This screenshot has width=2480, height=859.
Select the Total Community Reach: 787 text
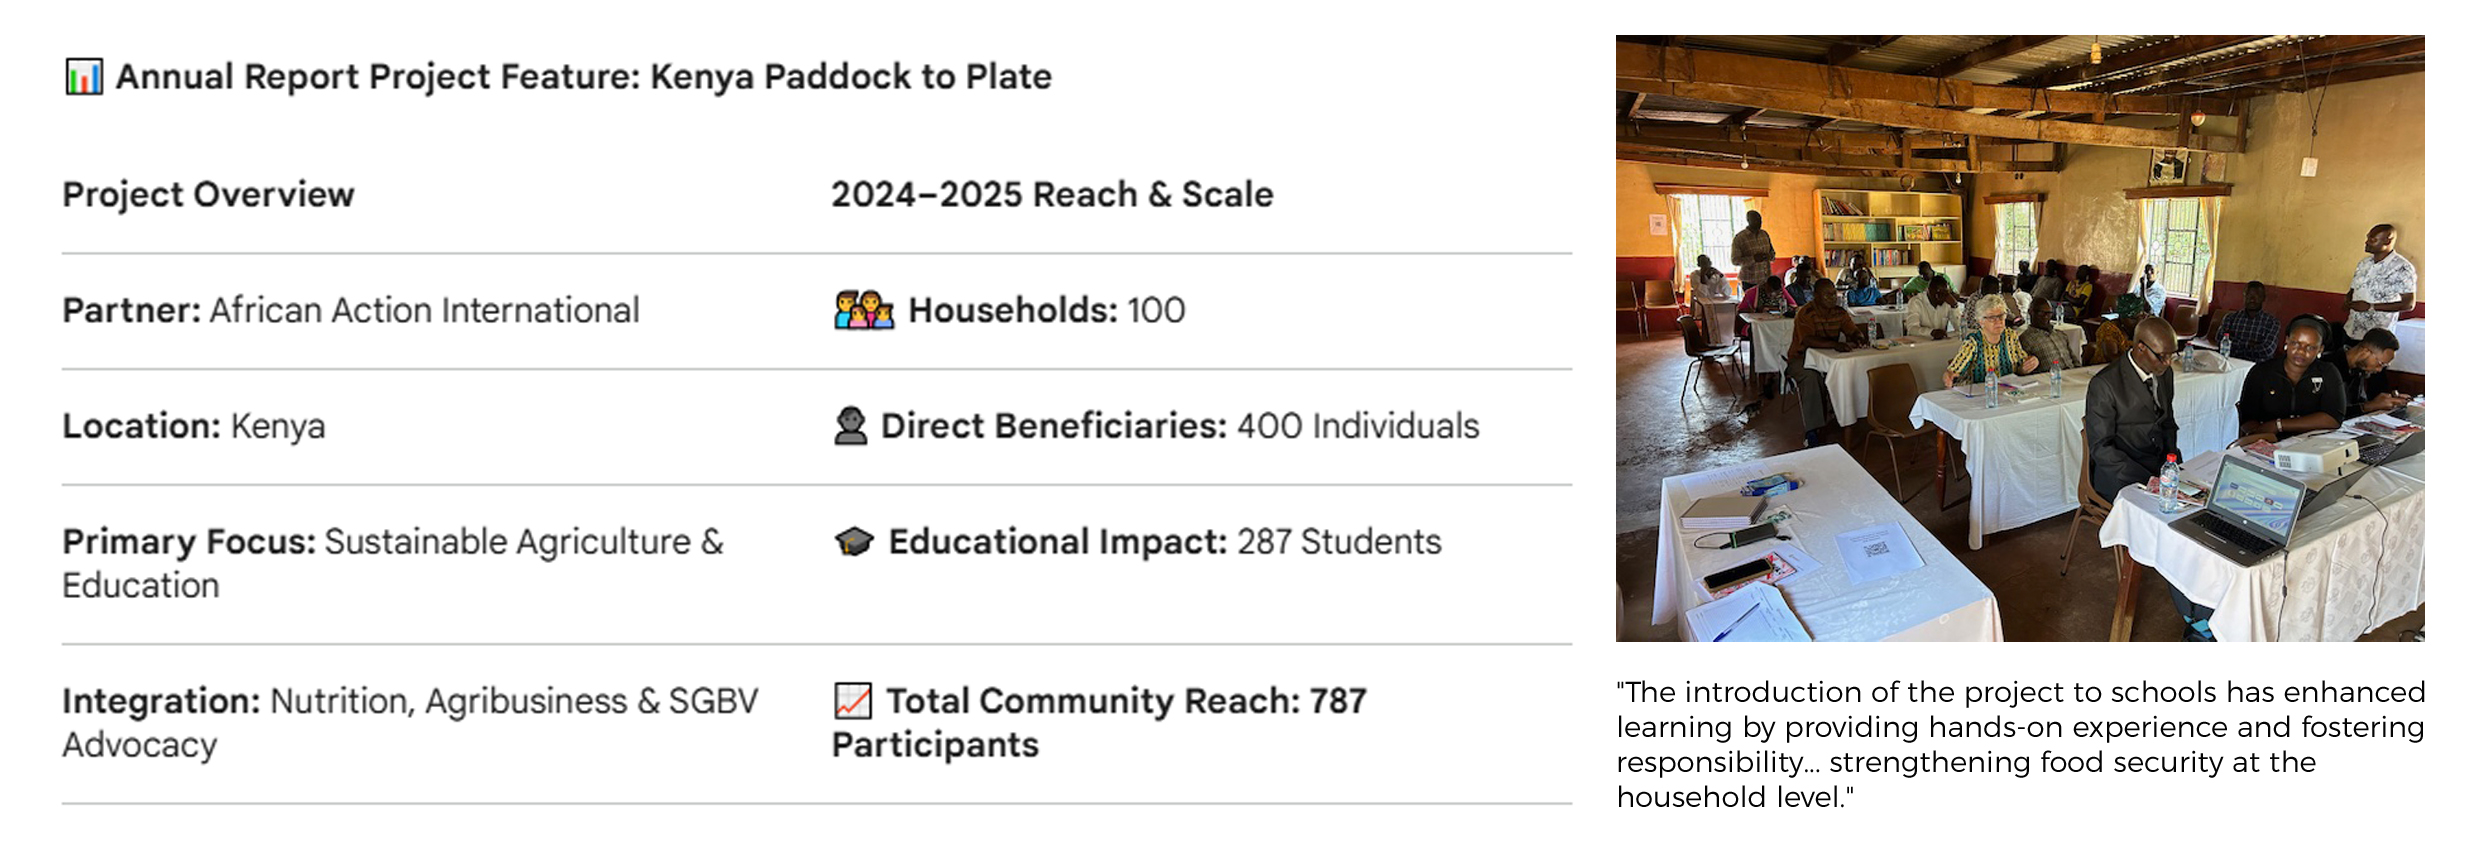[1126, 701]
